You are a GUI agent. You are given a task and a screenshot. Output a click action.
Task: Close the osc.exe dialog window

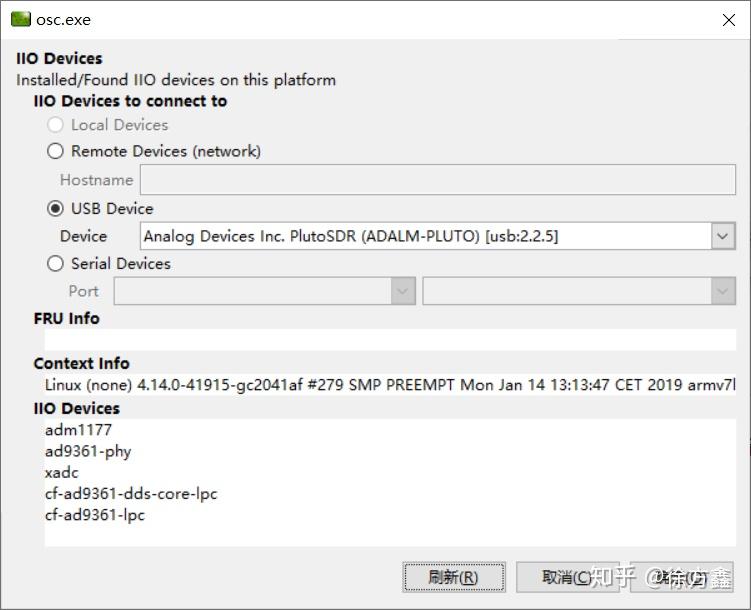click(x=728, y=20)
